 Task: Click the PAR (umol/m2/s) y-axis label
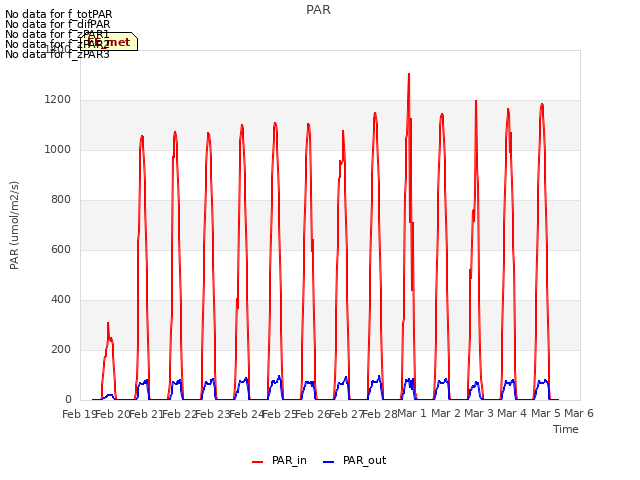[14, 225]
